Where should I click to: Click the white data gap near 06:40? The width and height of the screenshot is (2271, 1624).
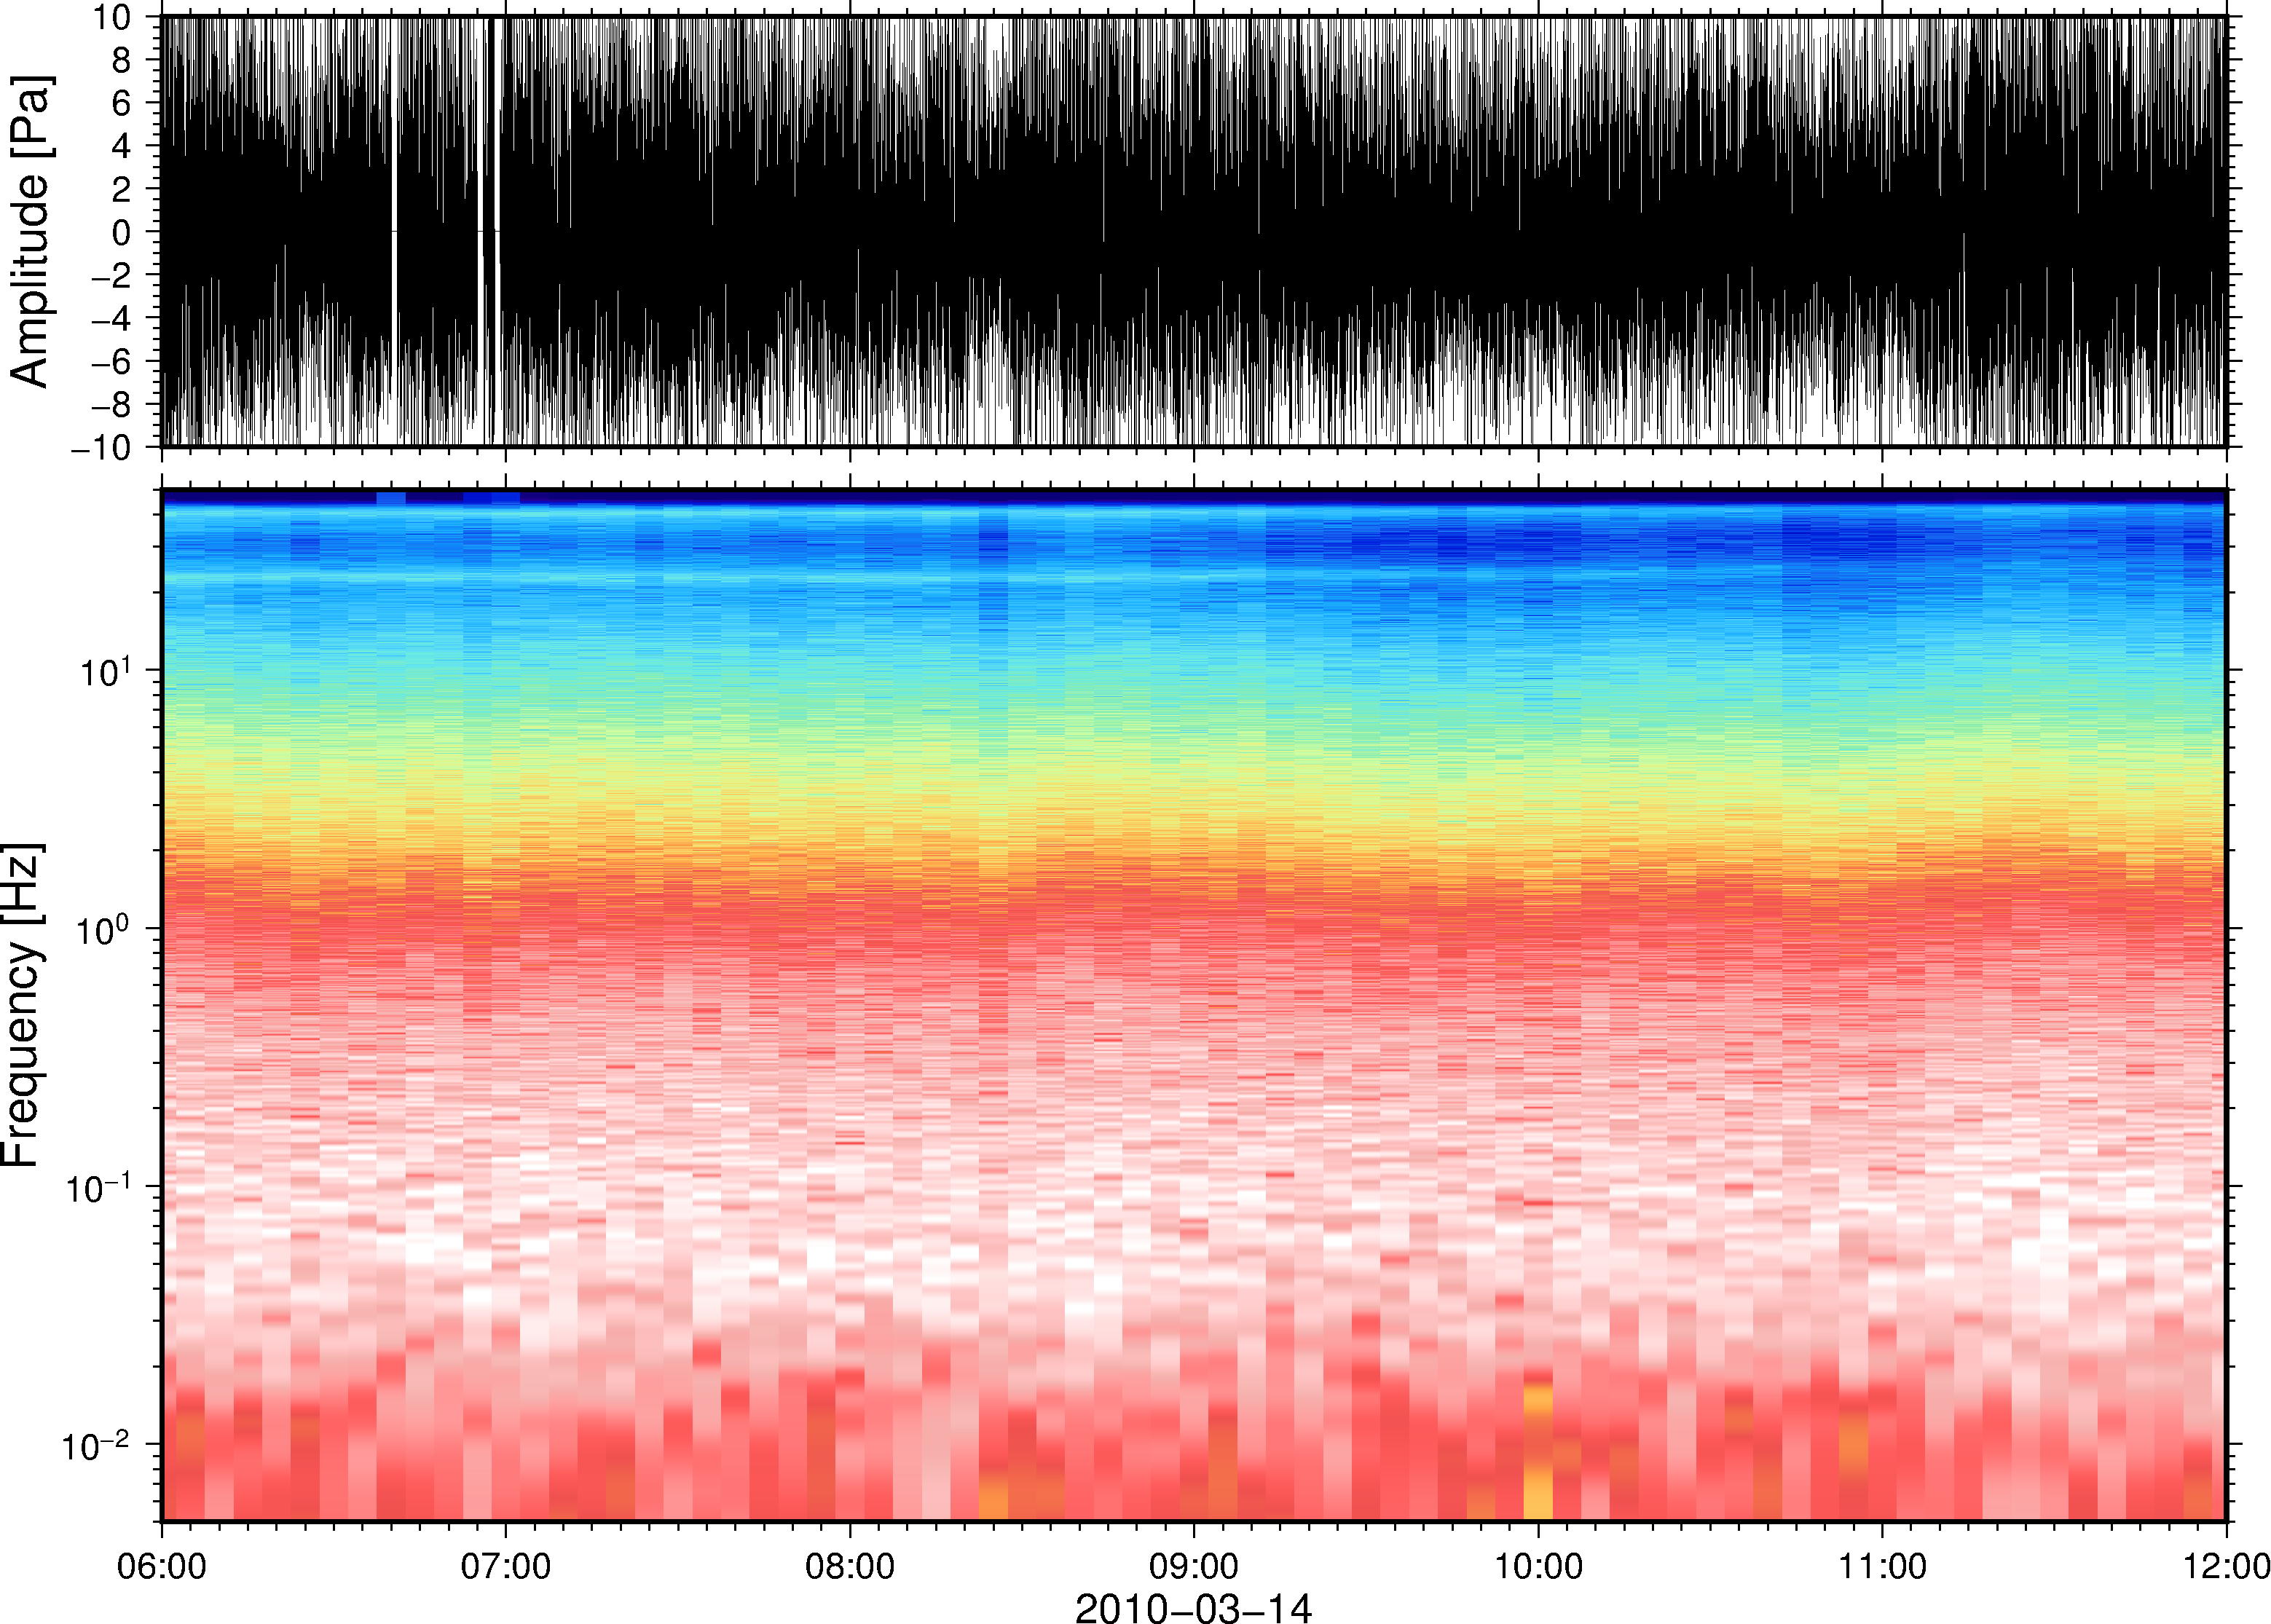pos(395,232)
